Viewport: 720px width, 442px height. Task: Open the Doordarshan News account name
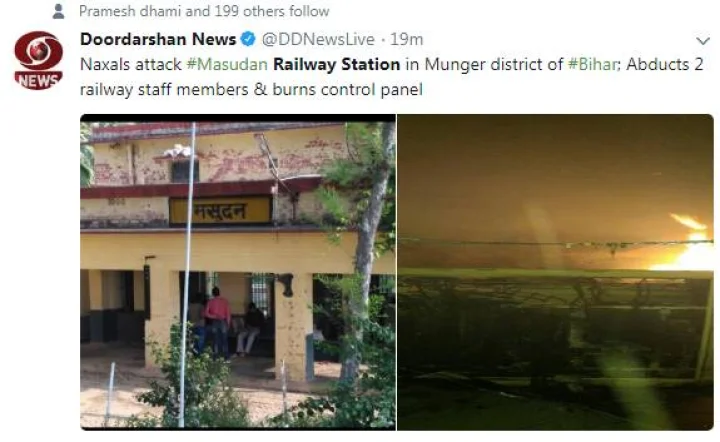[158, 39]
